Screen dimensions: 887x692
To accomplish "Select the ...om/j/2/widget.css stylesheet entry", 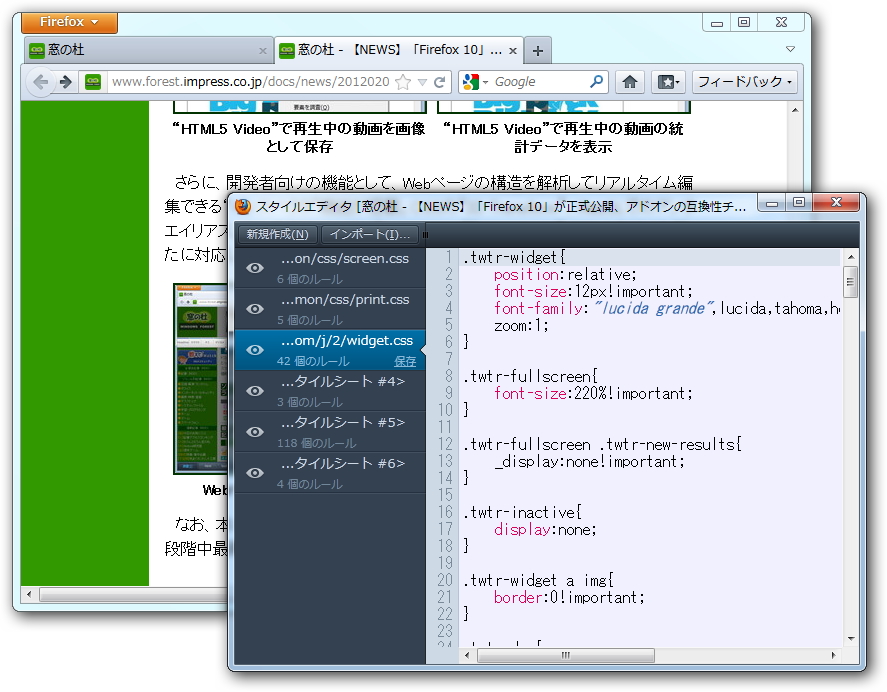I will 330,350.
